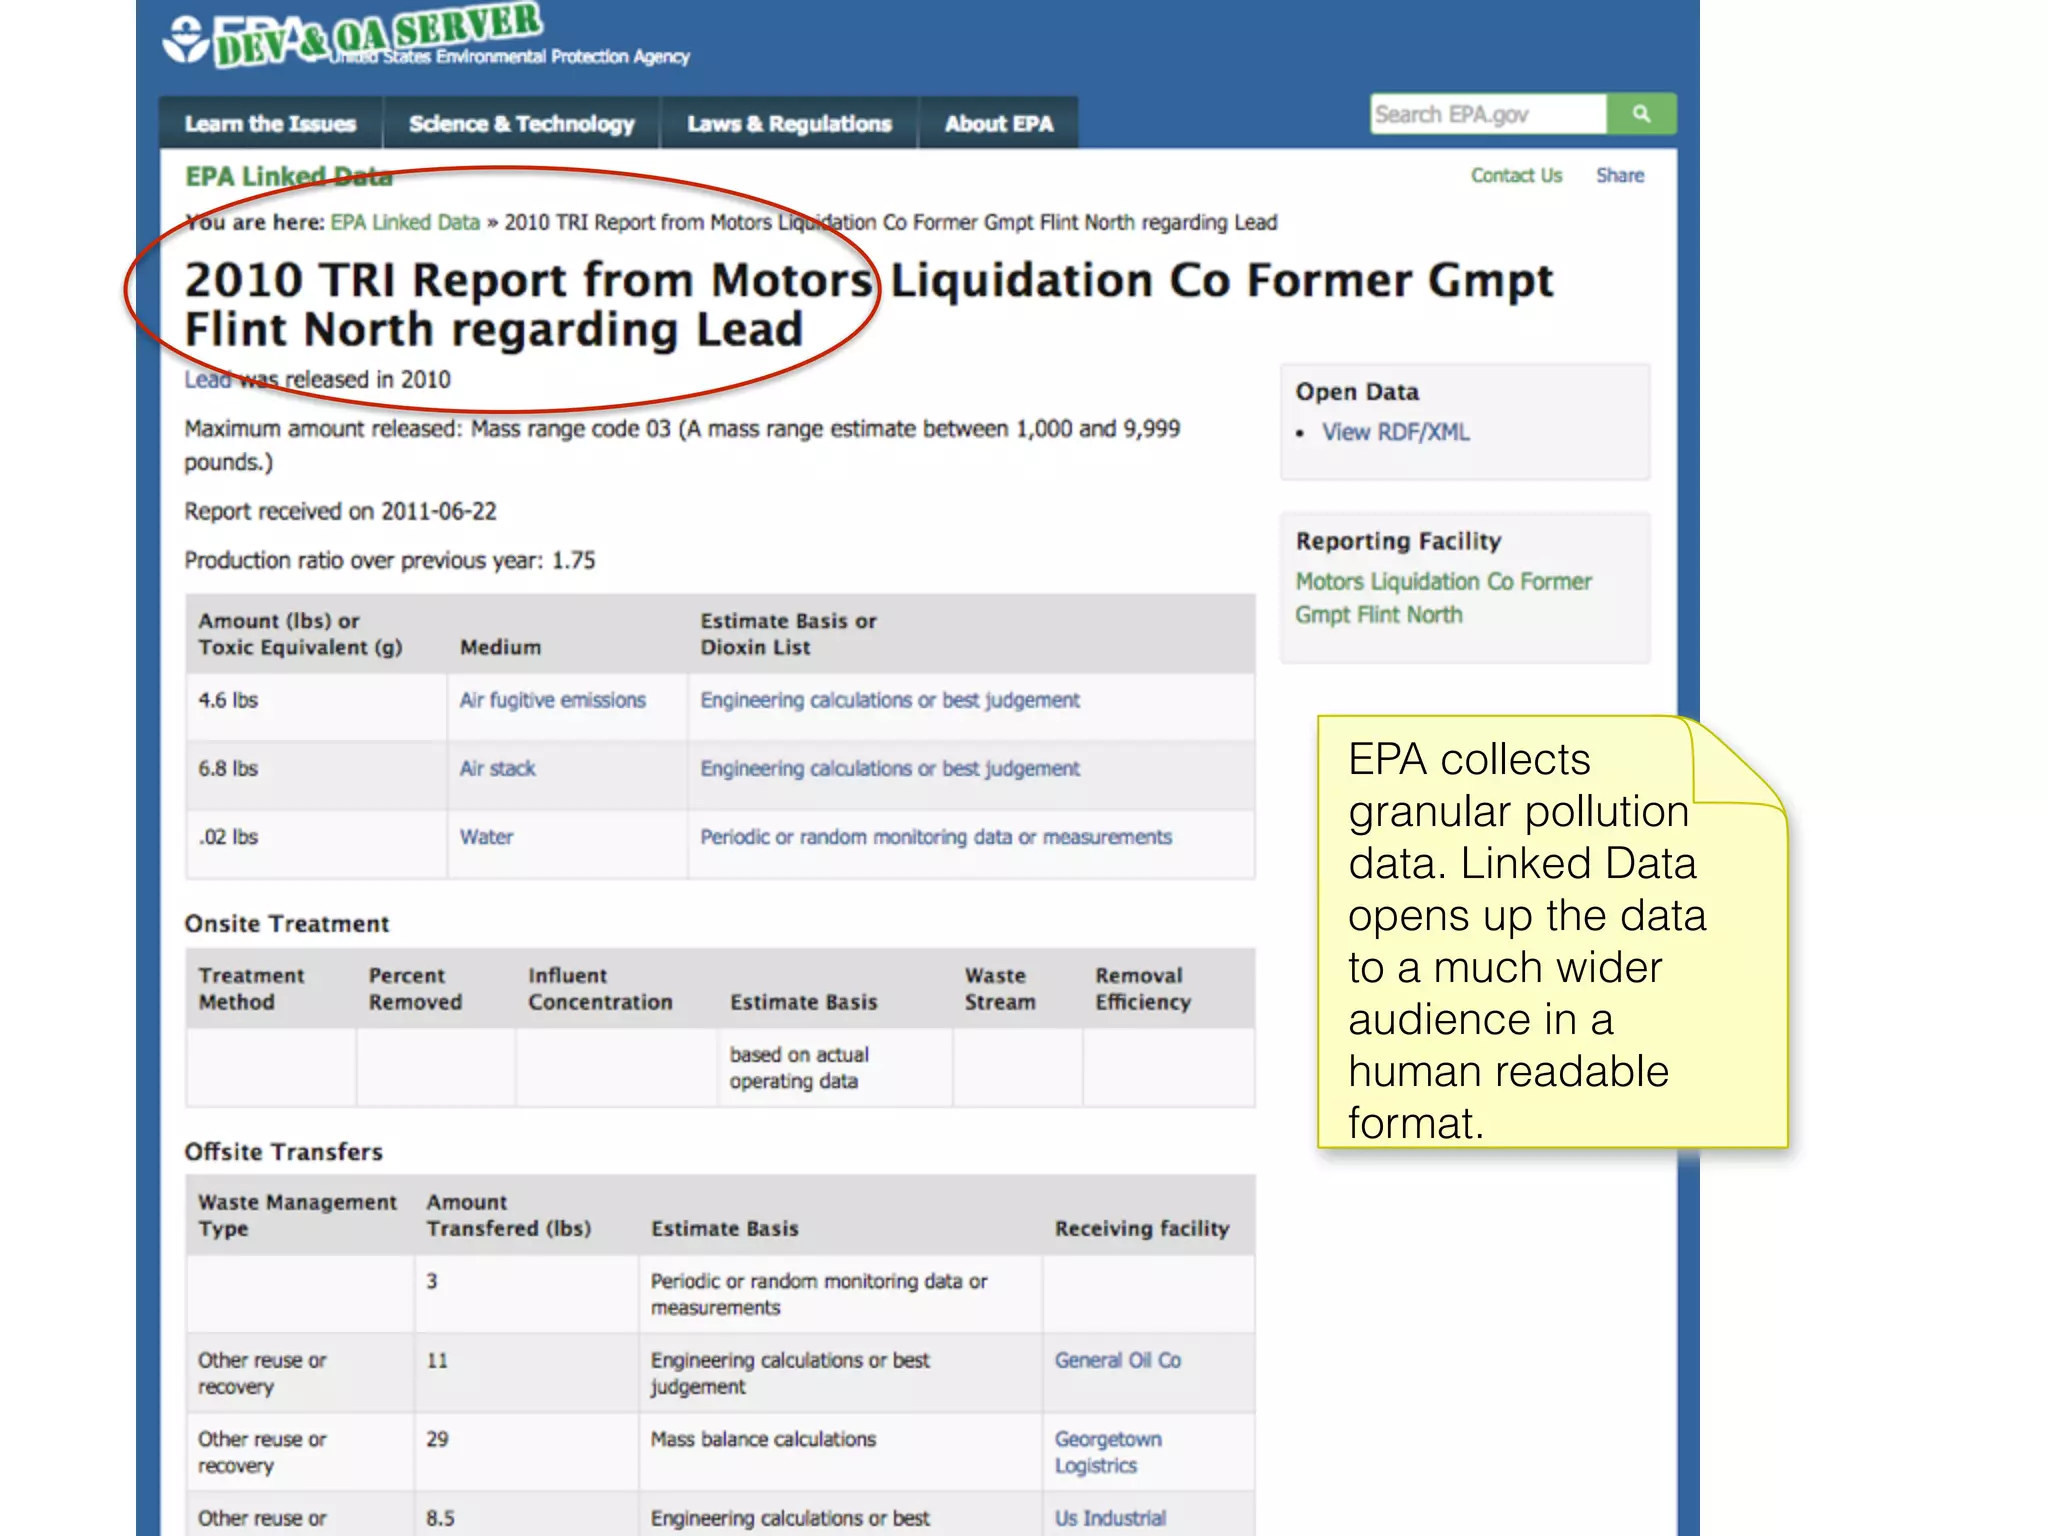The width and height of the screenshot is (2048, 1536).
Task: Click 'based on actual operating data' cell
Action: point(835,1068)
